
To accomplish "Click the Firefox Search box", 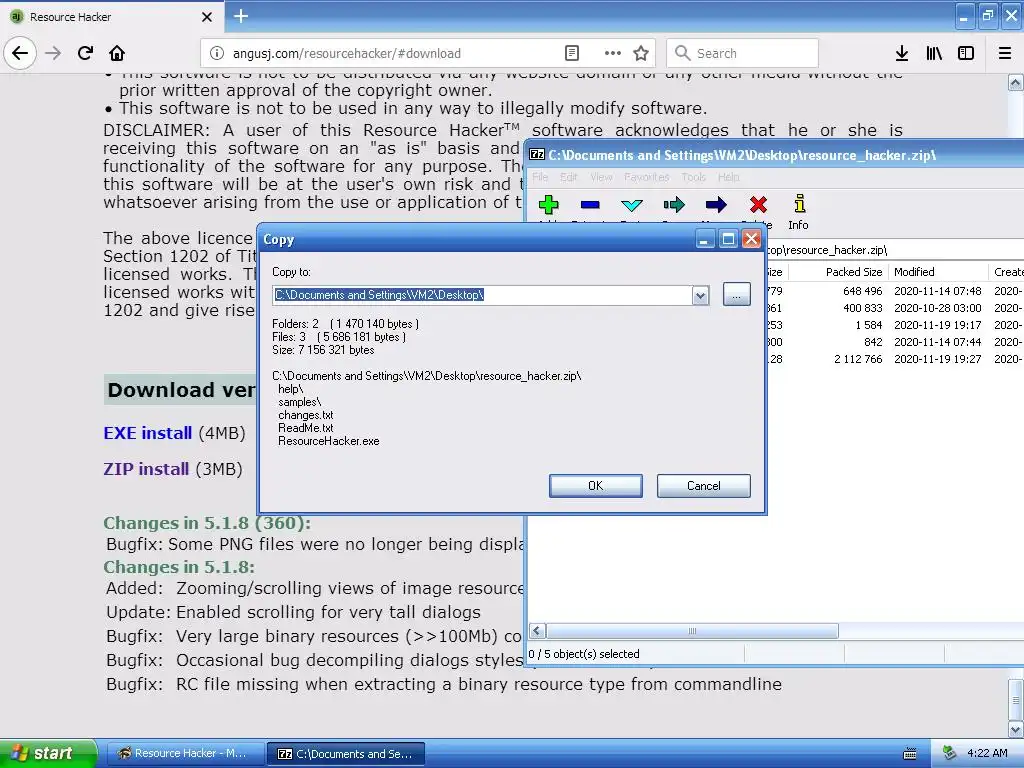I will [x=743, y=53].
